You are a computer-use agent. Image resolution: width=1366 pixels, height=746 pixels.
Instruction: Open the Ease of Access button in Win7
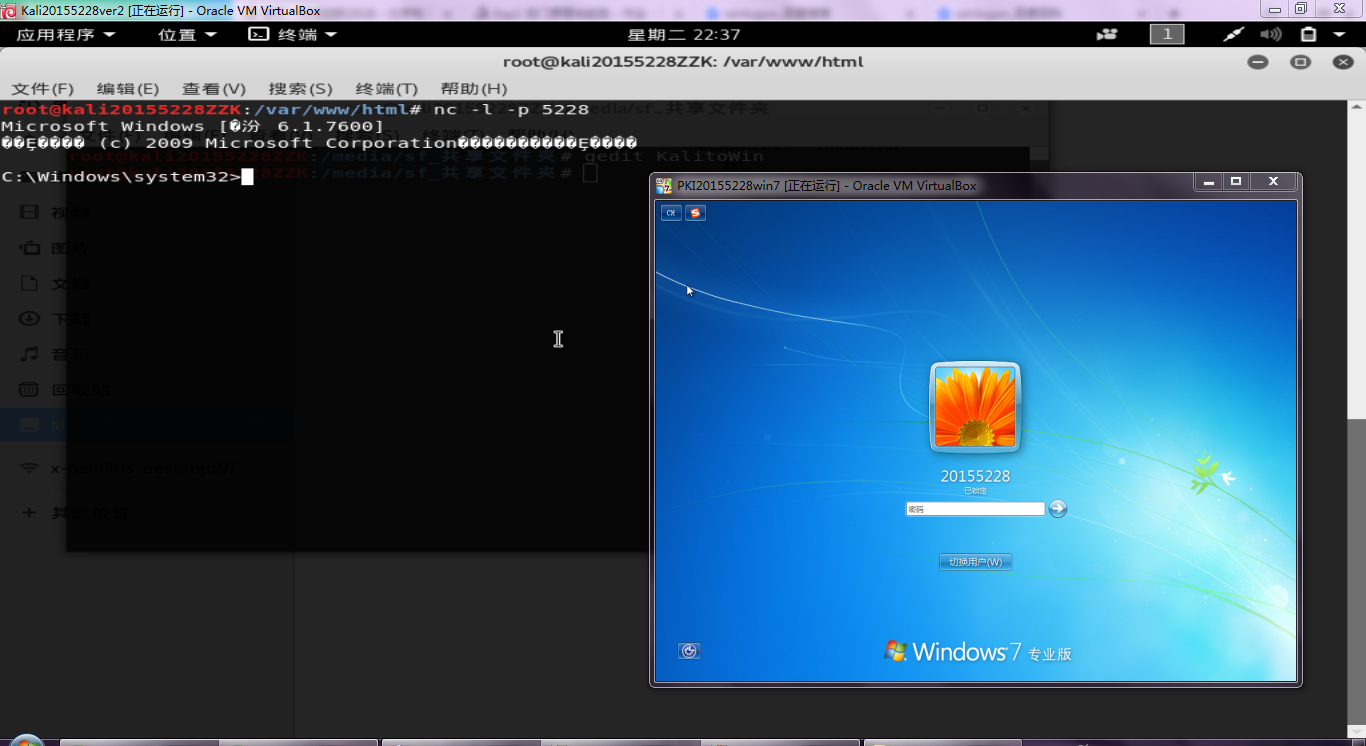(689, 651)
